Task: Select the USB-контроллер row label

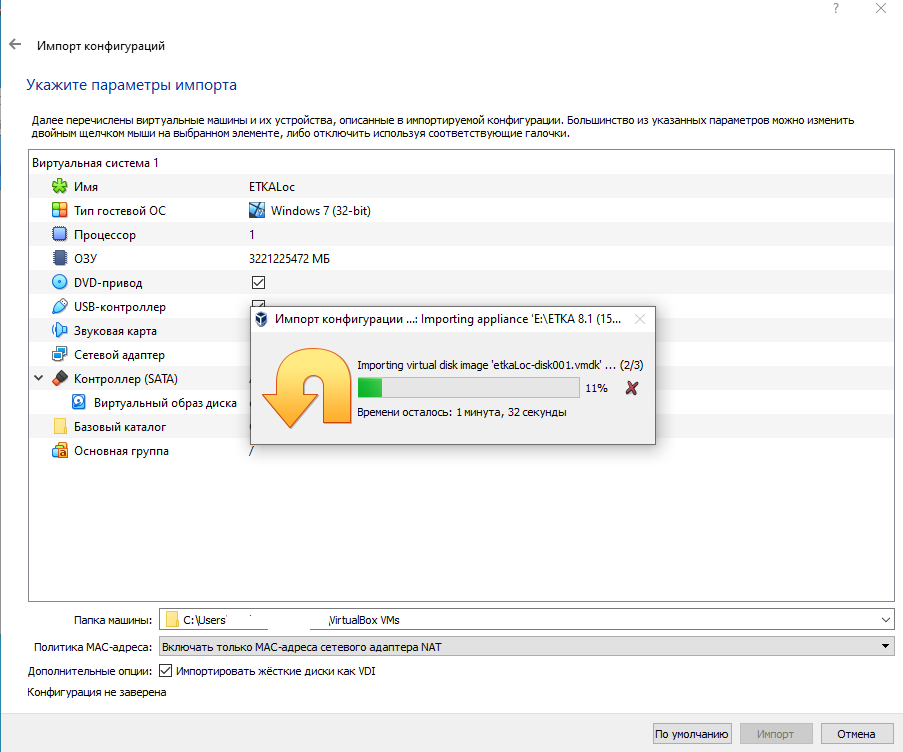Action: tap(120, 307)
